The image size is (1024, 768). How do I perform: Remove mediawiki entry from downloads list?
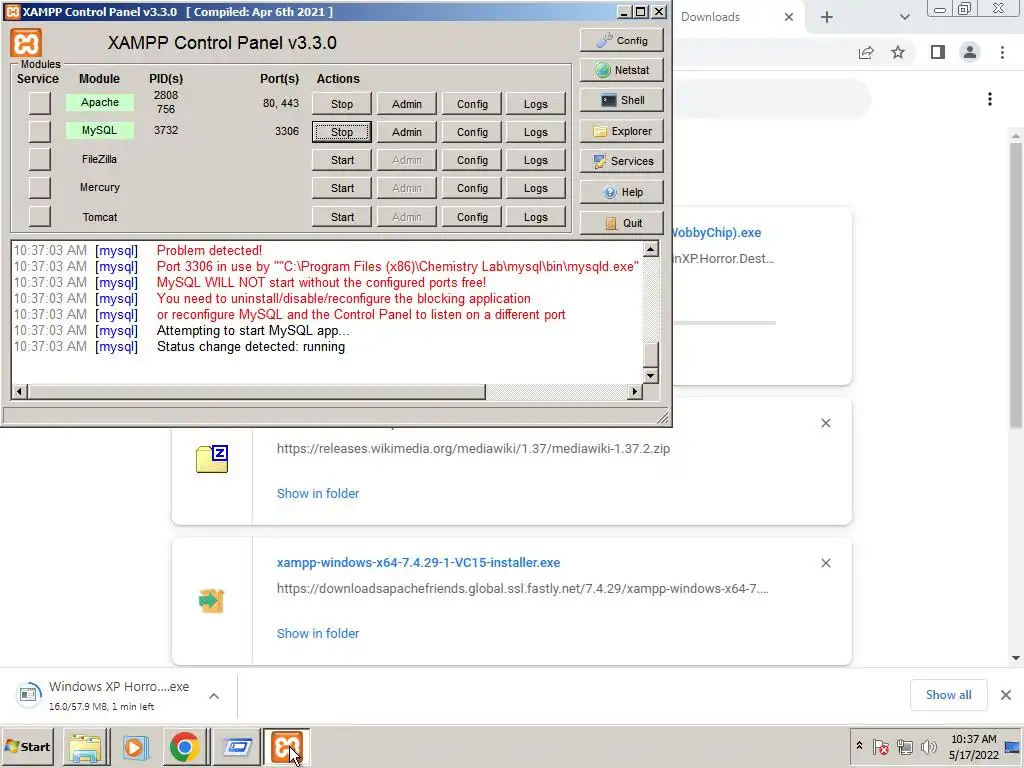[825, 423]
